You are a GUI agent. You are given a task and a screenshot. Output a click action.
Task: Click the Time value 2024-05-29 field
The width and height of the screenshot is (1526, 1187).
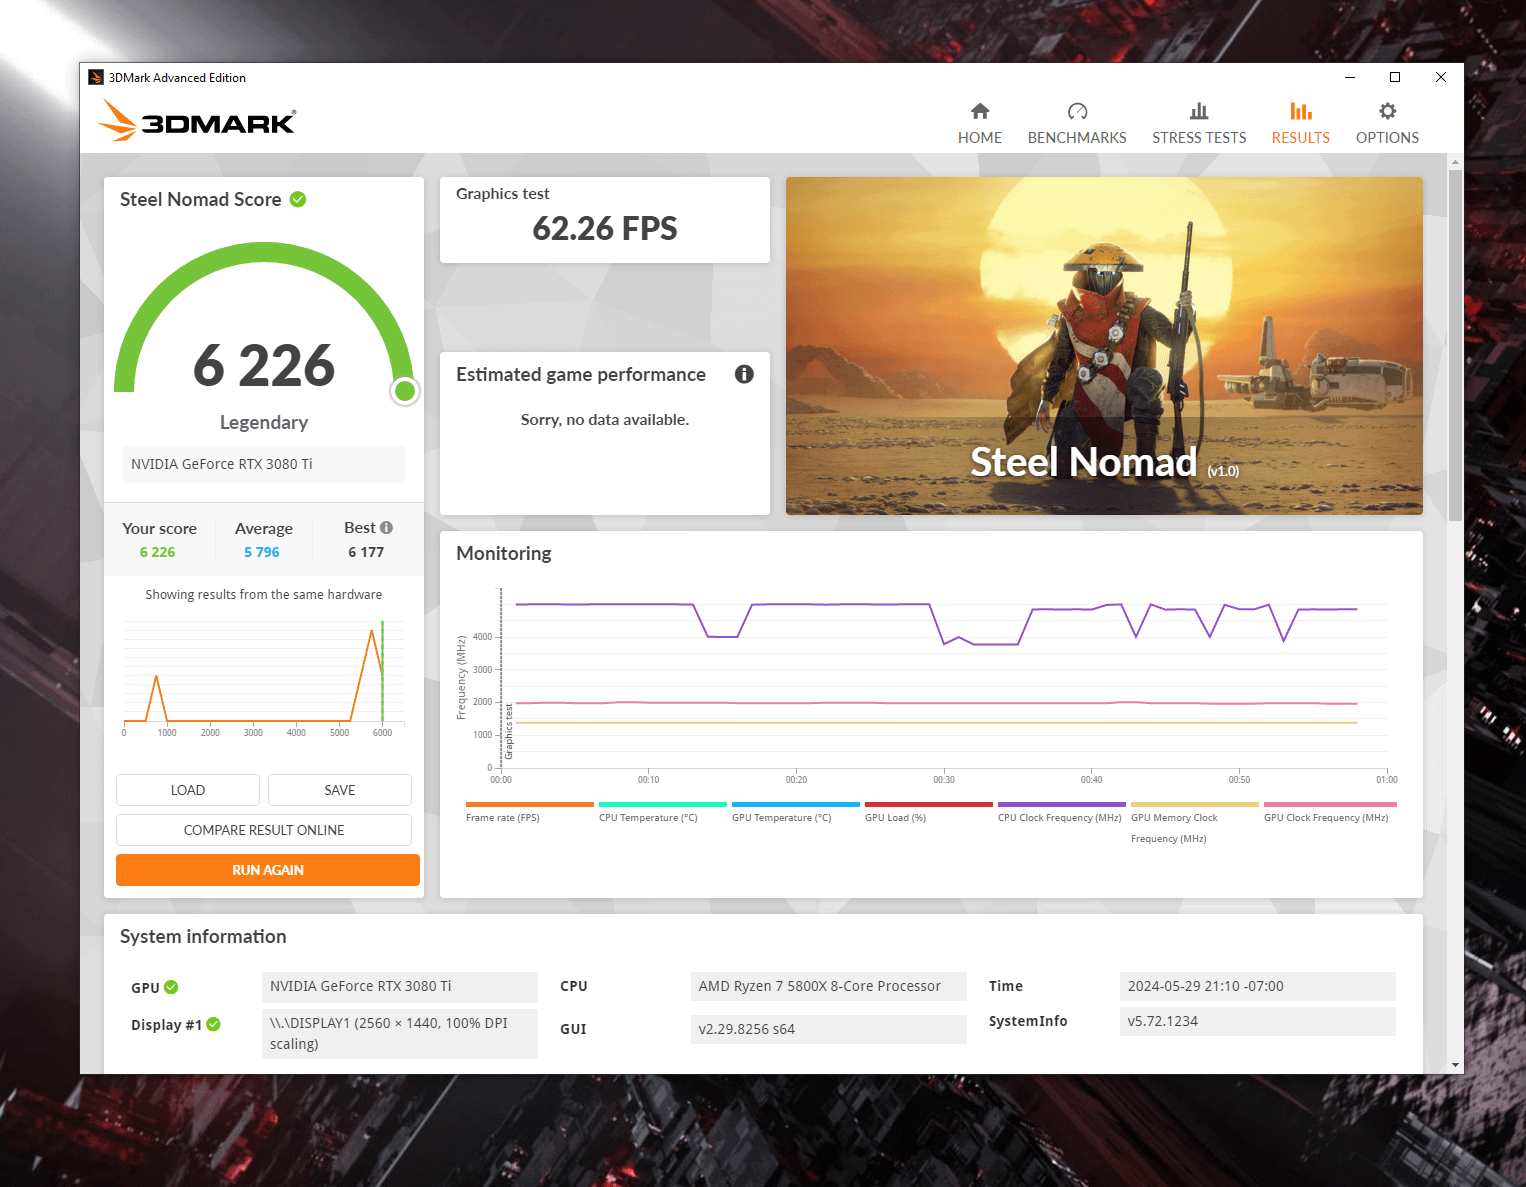(1258, 986)
